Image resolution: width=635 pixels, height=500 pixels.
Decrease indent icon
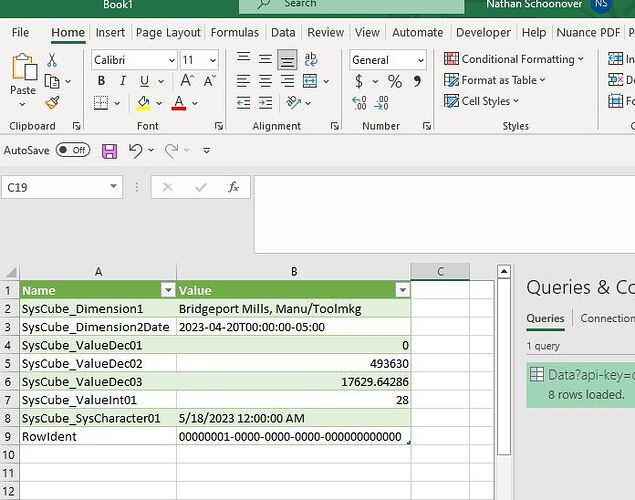pyautogui.click(x=243, y=103)
